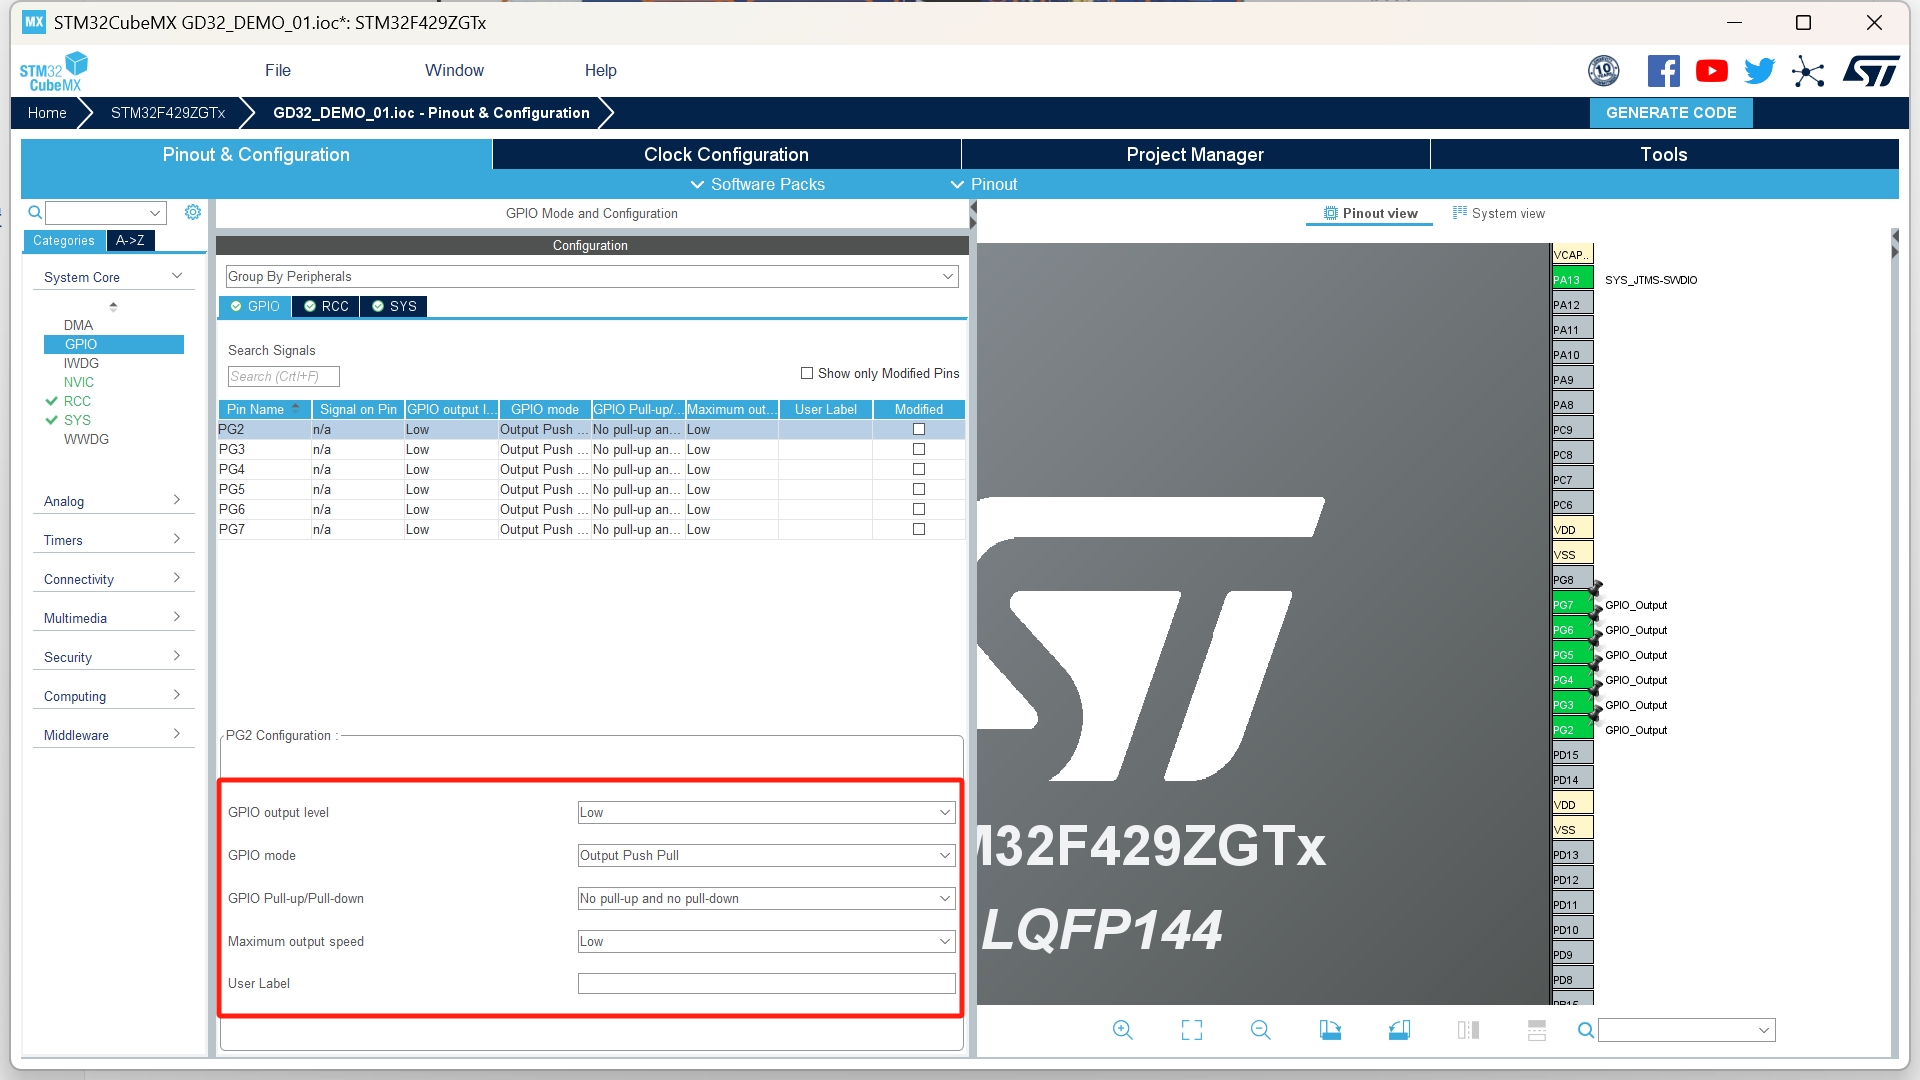Open the GPIO Pull-up/Pull-down dropdown

[766, 898]
